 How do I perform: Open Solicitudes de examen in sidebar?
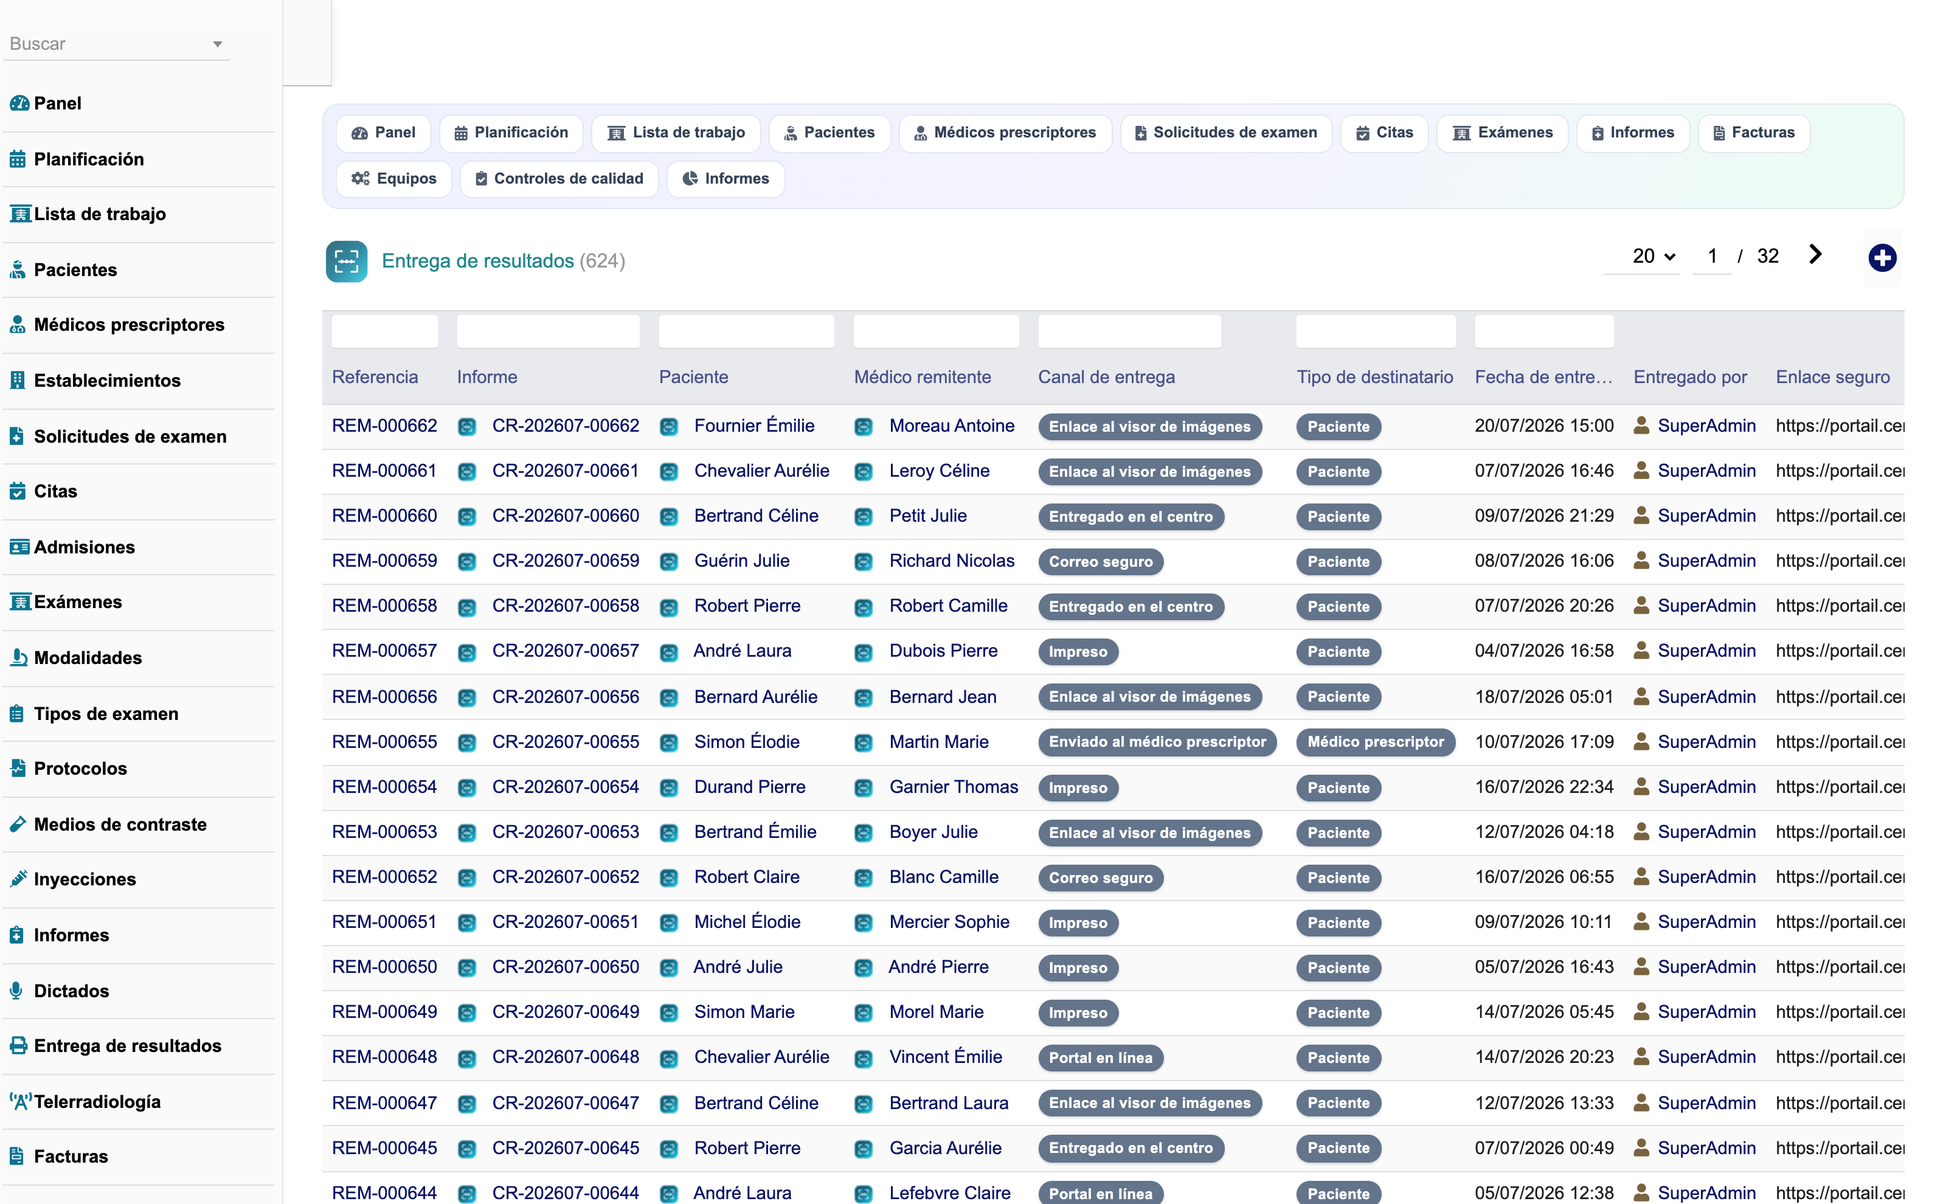(x=130, y=436)
